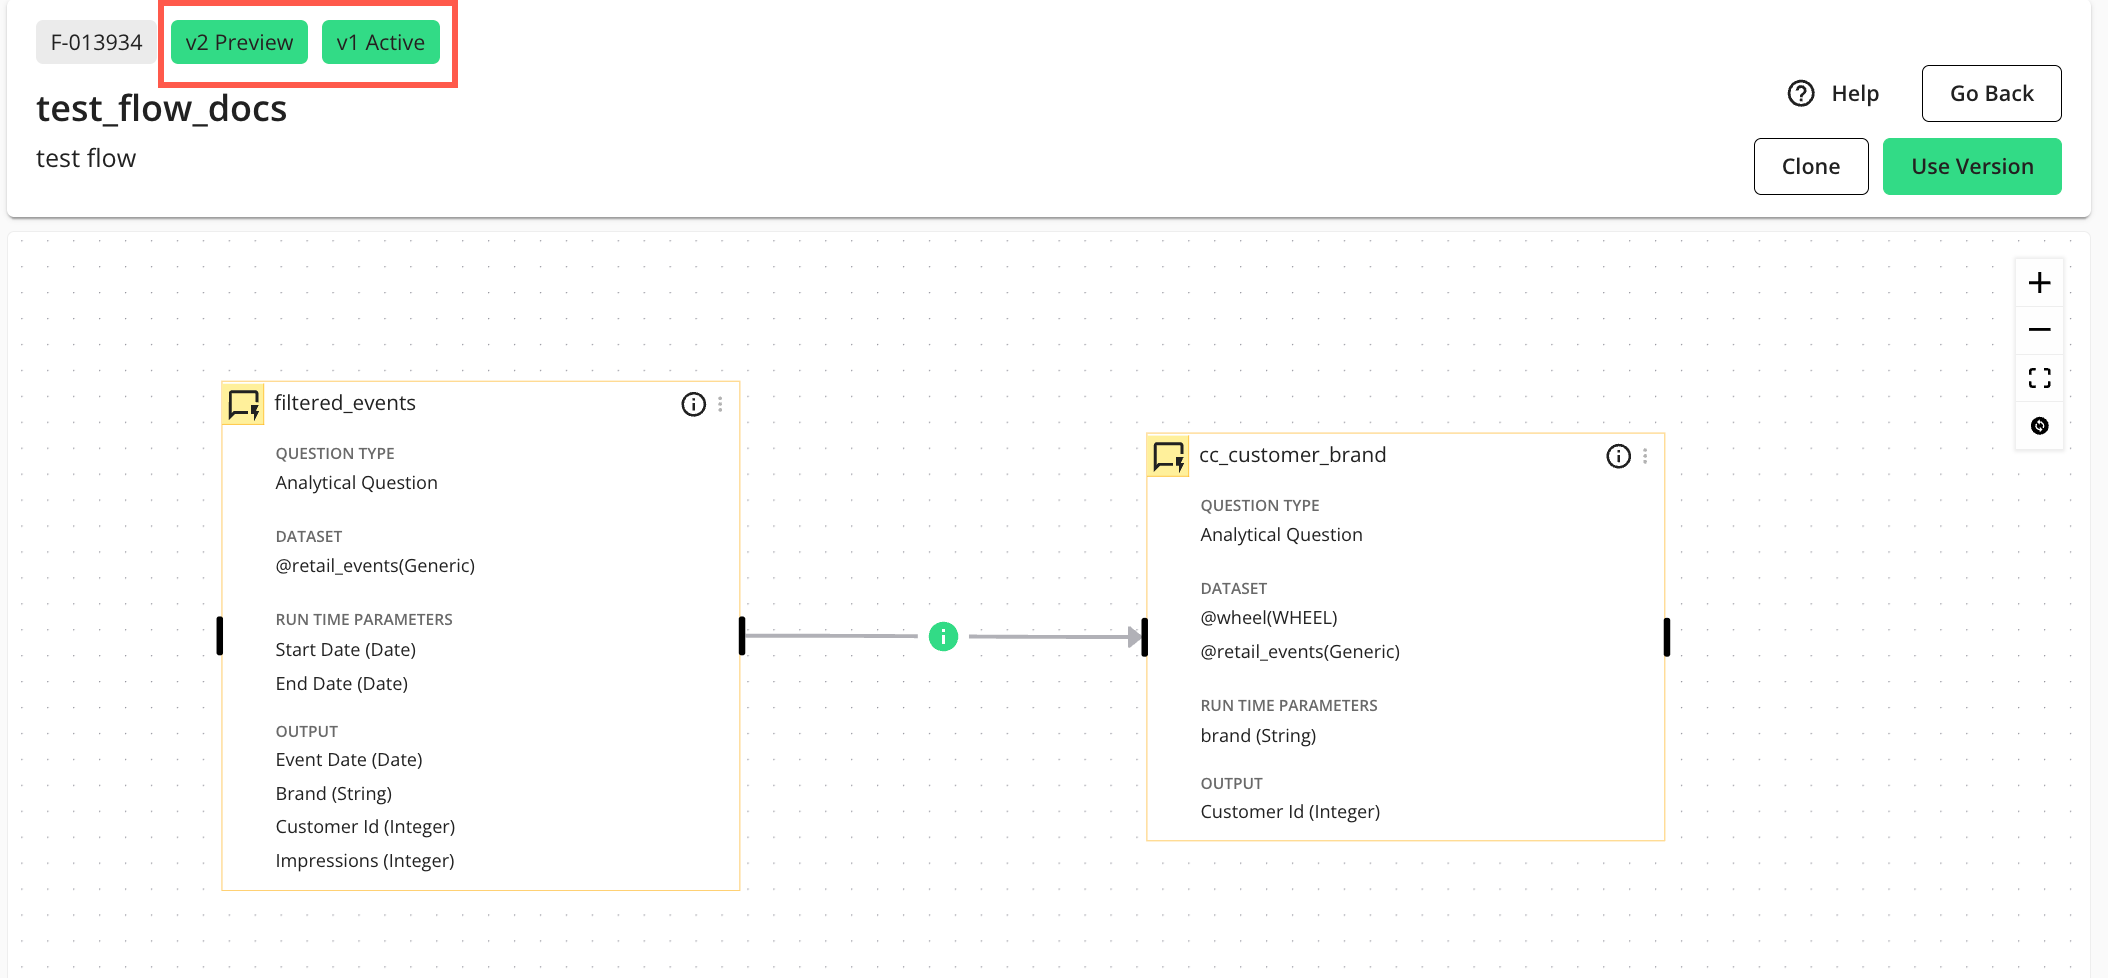Click the cc_customer_brand question type icon
The height and width of the screenshot is (978, 2108).
(1168, 456)
